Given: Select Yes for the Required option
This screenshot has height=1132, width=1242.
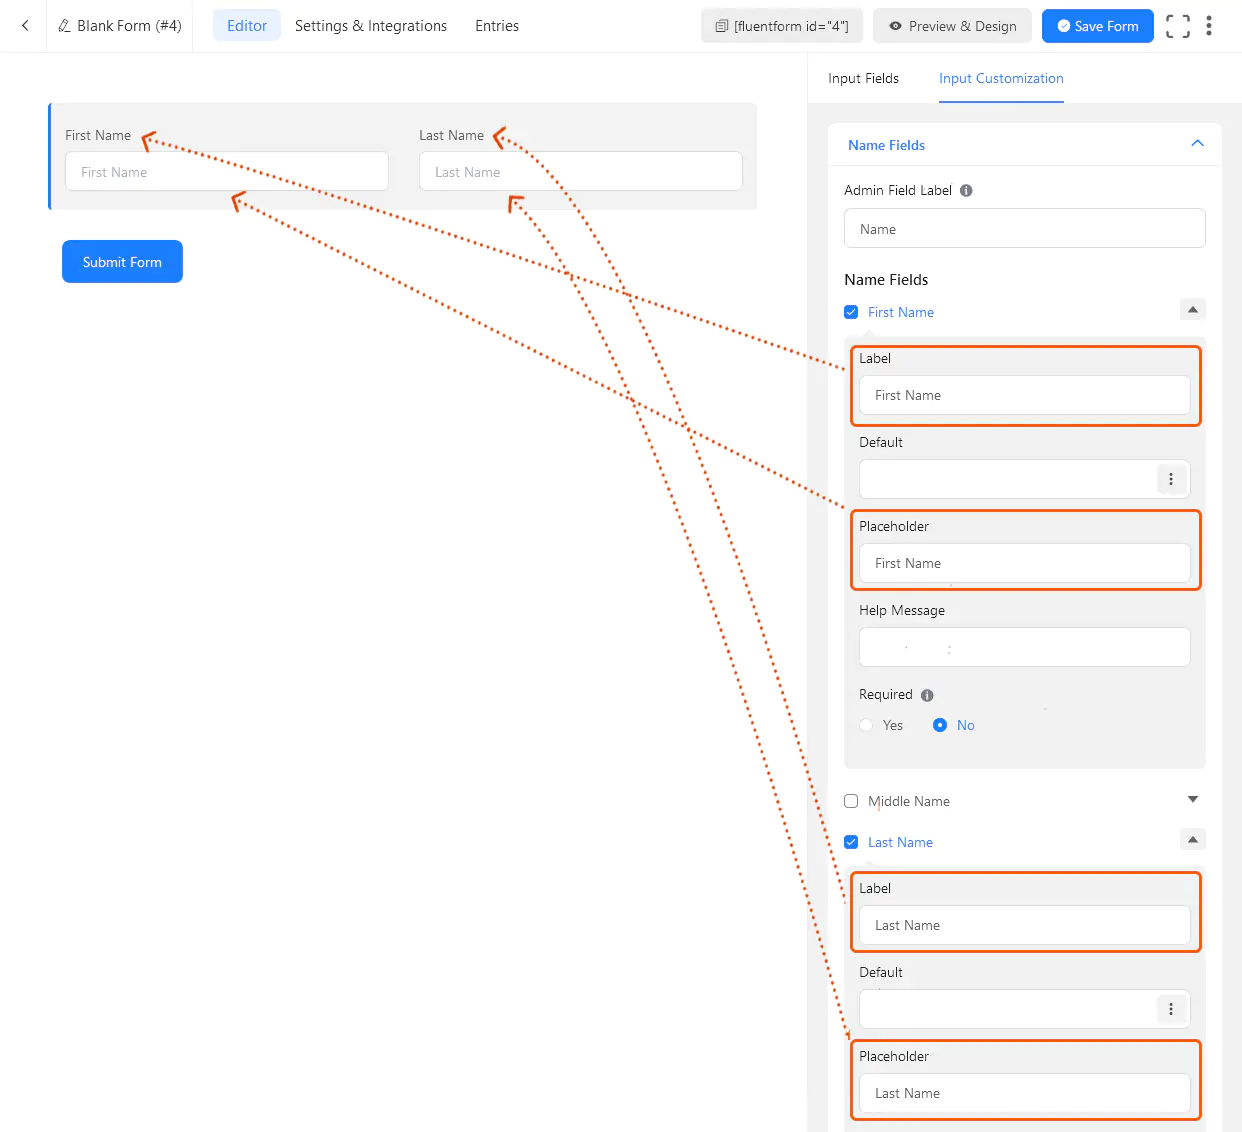Looking at the screenshot, I should point(866,724).
